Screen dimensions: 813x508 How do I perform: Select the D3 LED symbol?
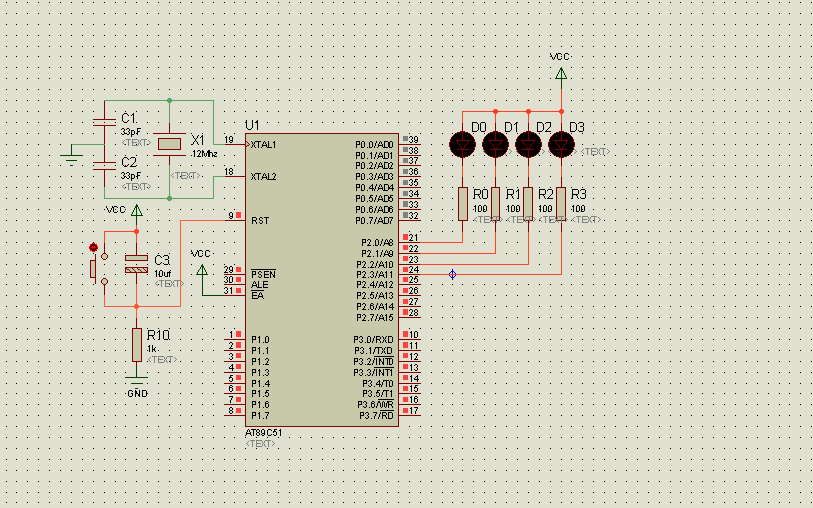(562, 145)
